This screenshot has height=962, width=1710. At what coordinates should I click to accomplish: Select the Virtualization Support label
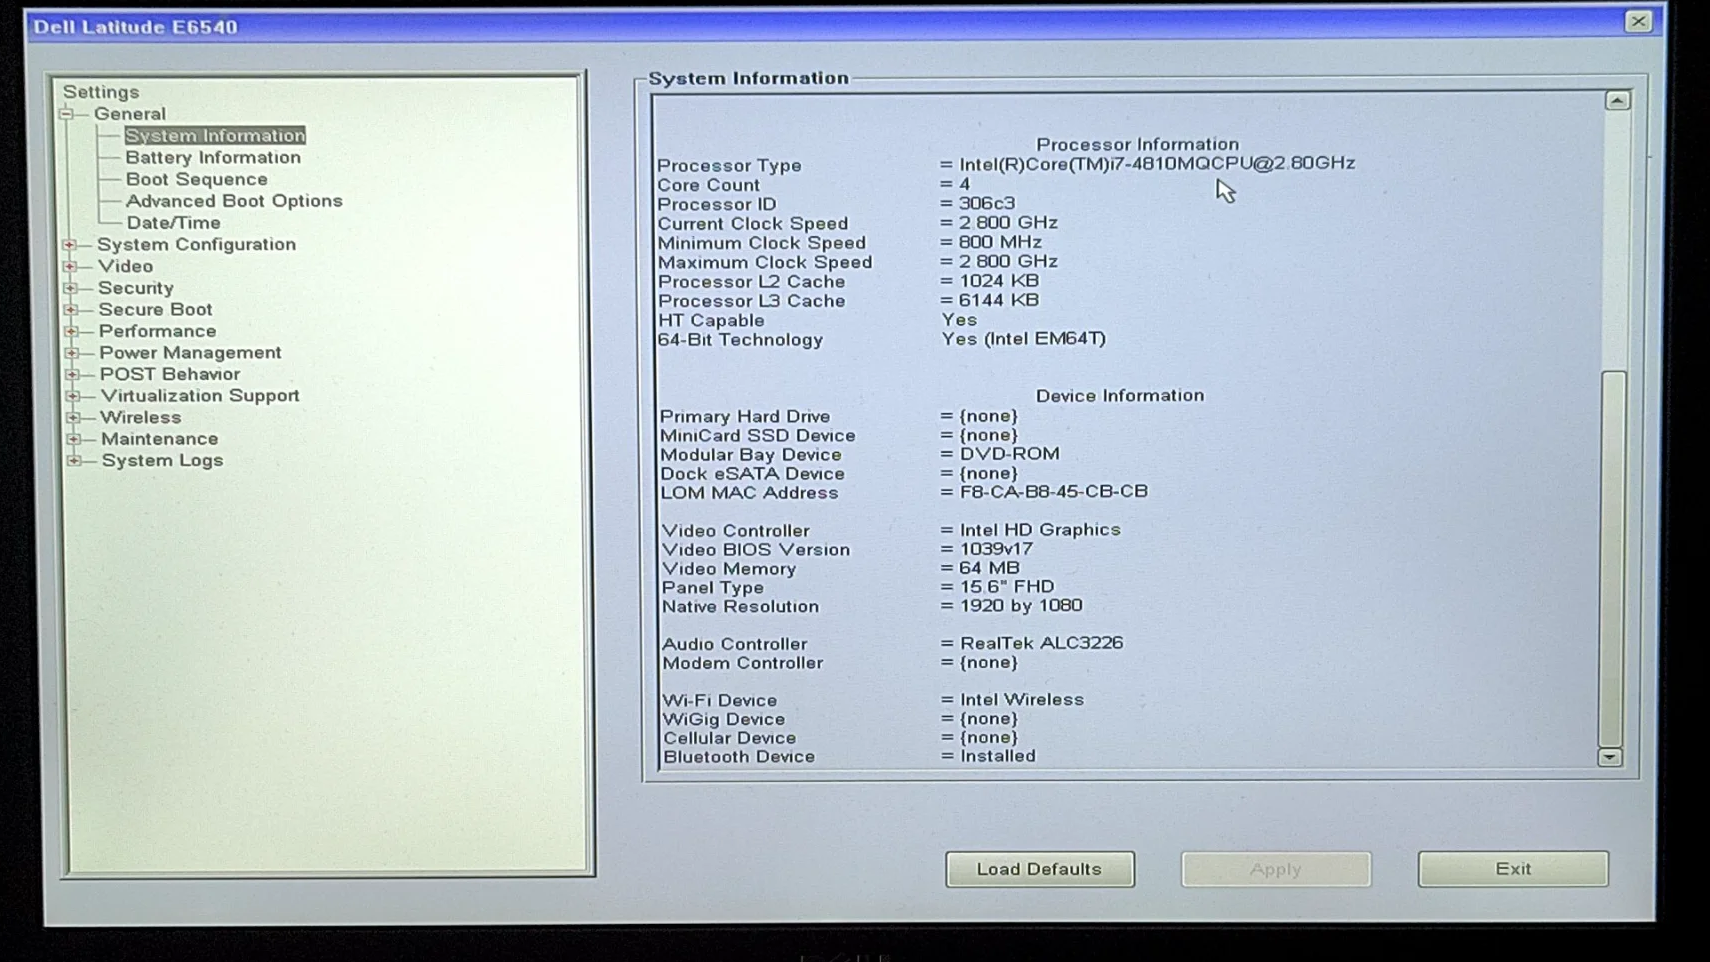coord(200,396)
